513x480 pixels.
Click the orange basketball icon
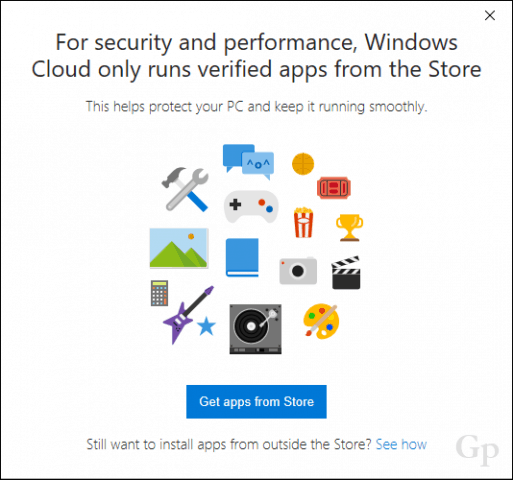click(303, 164)
